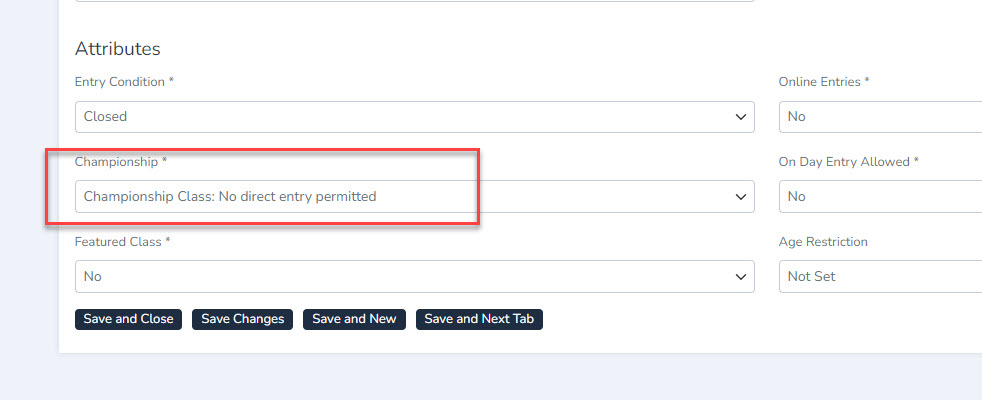Viewport: 982px width, 400px height.
Task: Click the Age Restriction field label
Action: coord(825,242)
